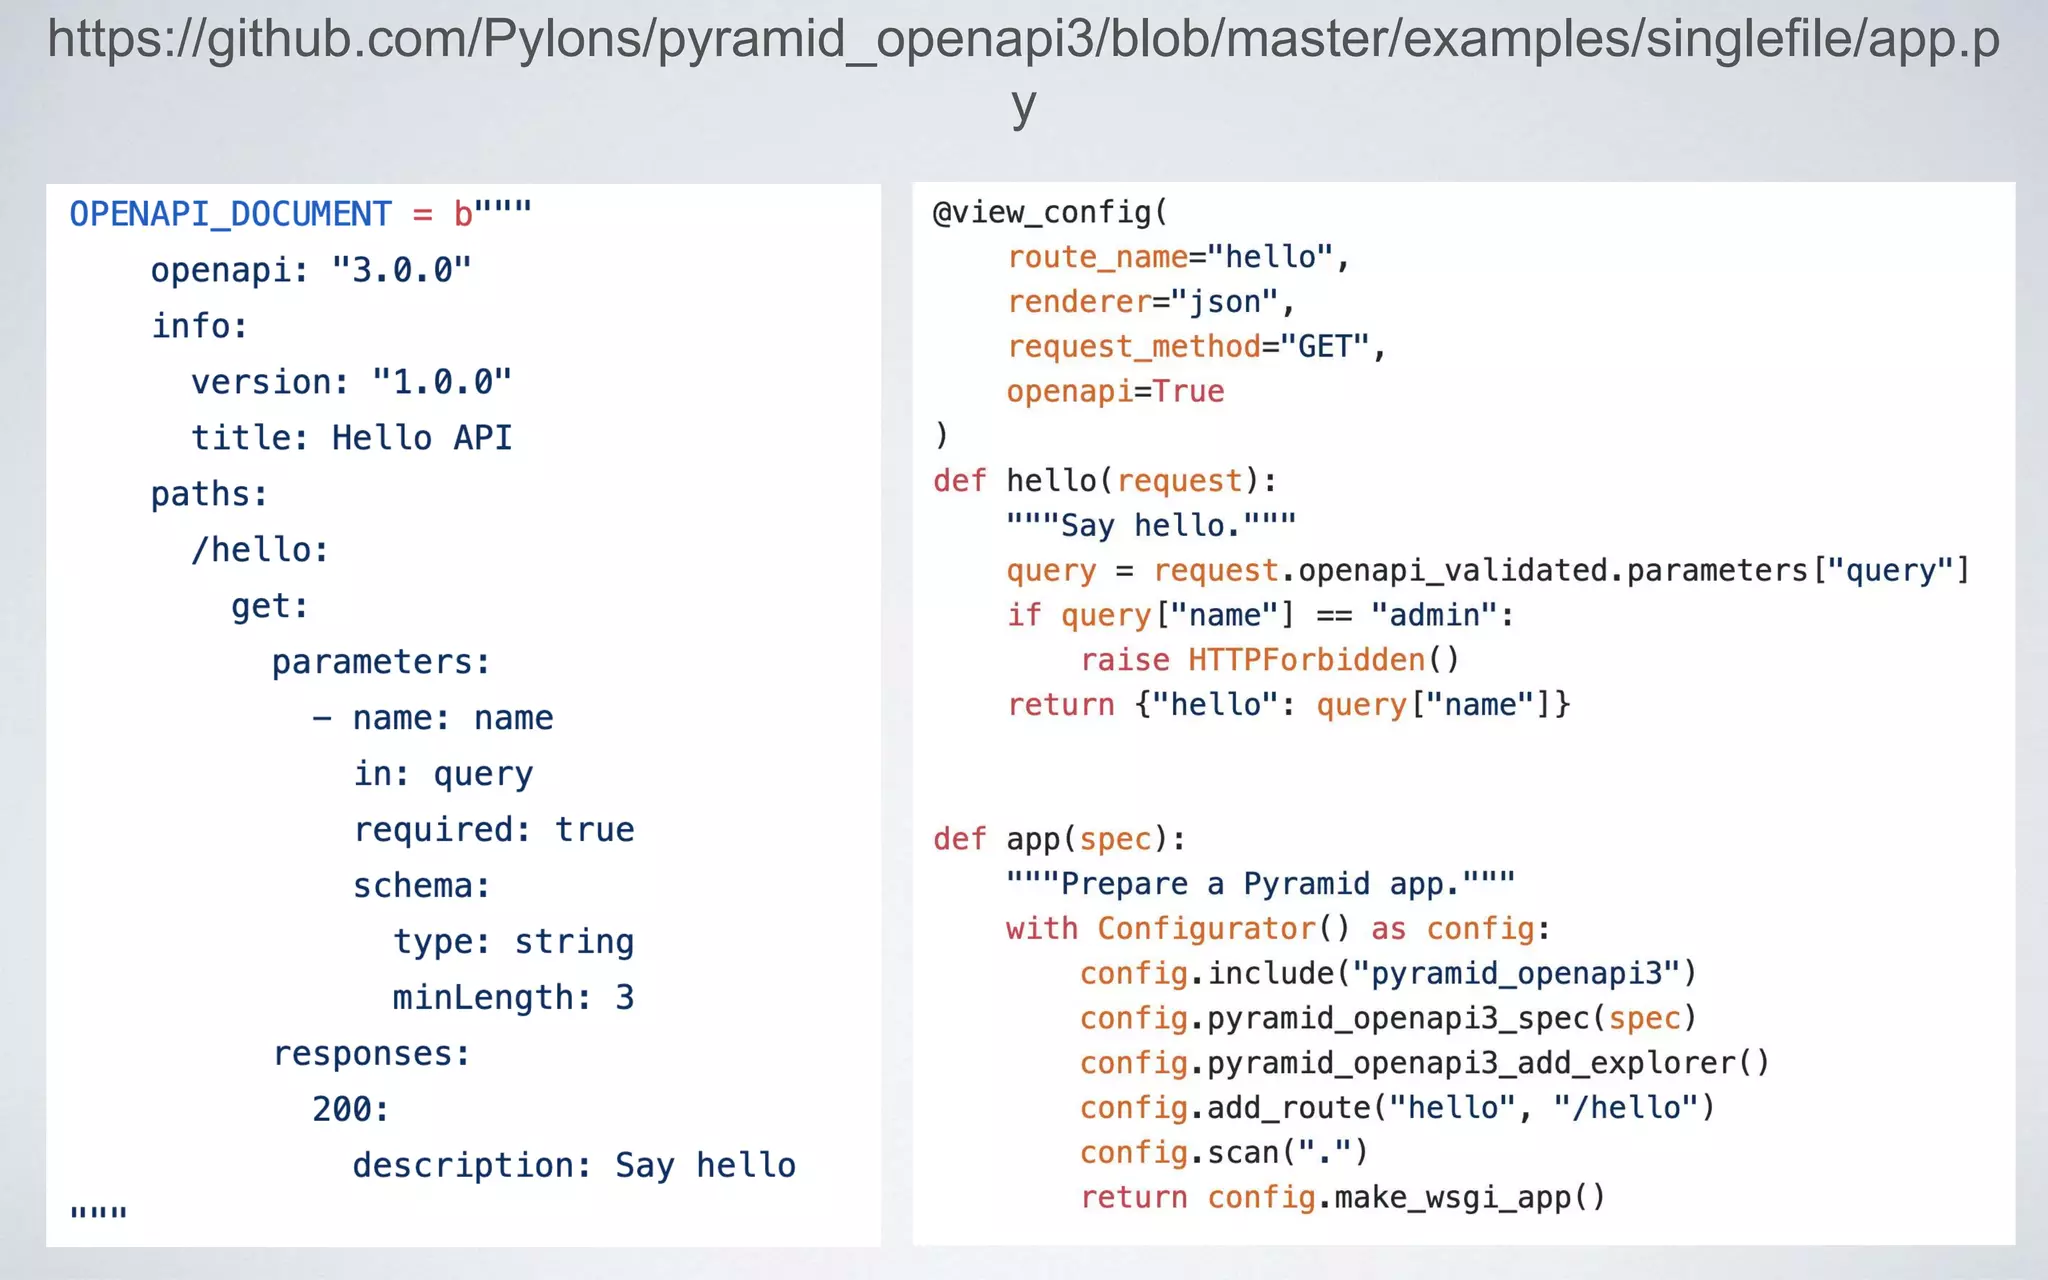The image size is (2048, 1280).
Task: Select the 'def app(spec):' line
Action: point(1059,839)
